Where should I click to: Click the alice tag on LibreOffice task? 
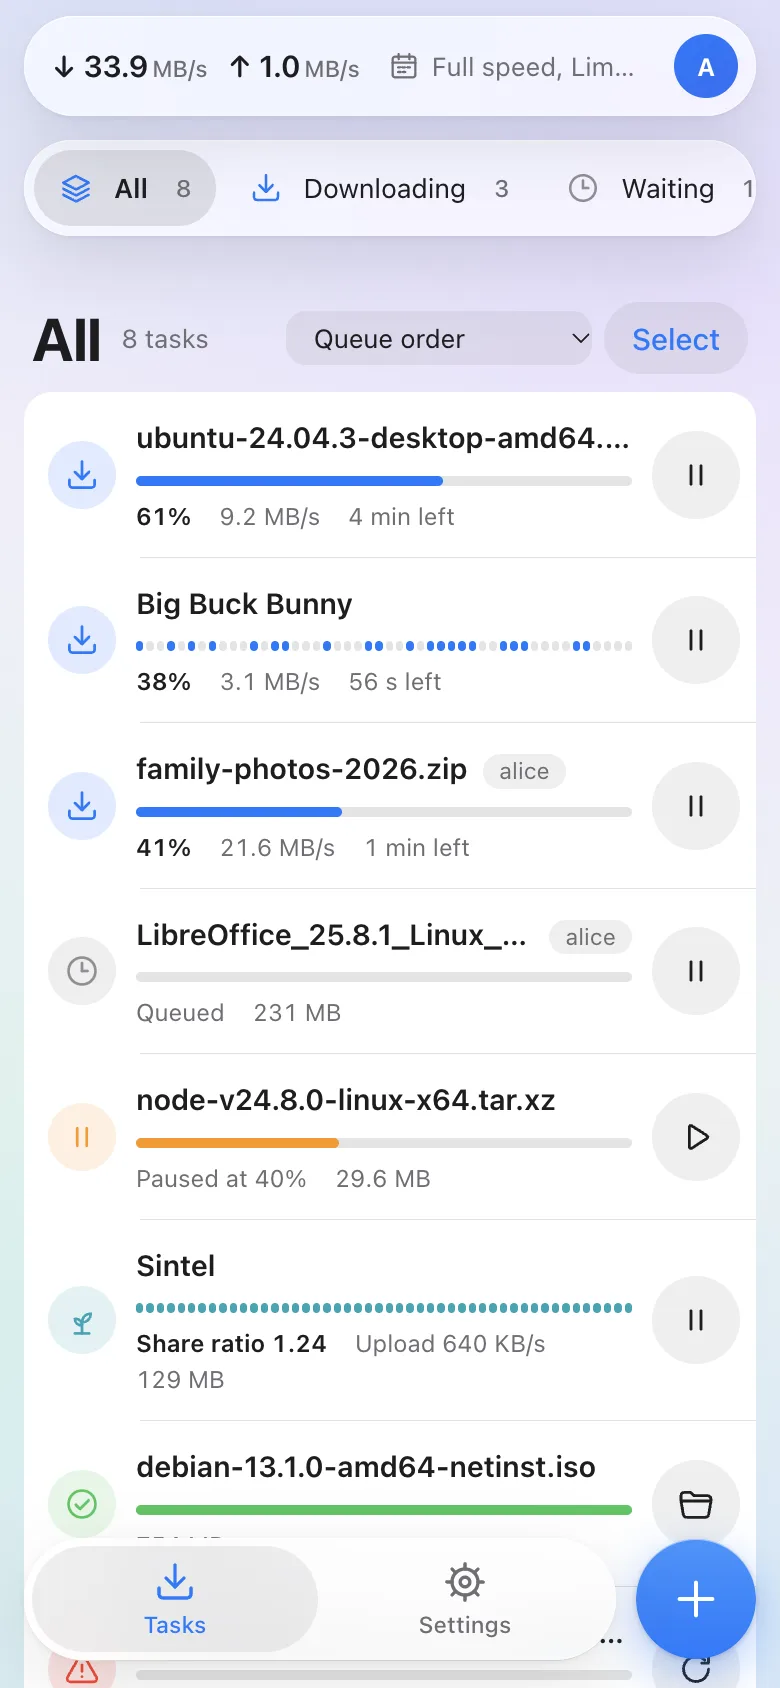[x=590, y=937]
